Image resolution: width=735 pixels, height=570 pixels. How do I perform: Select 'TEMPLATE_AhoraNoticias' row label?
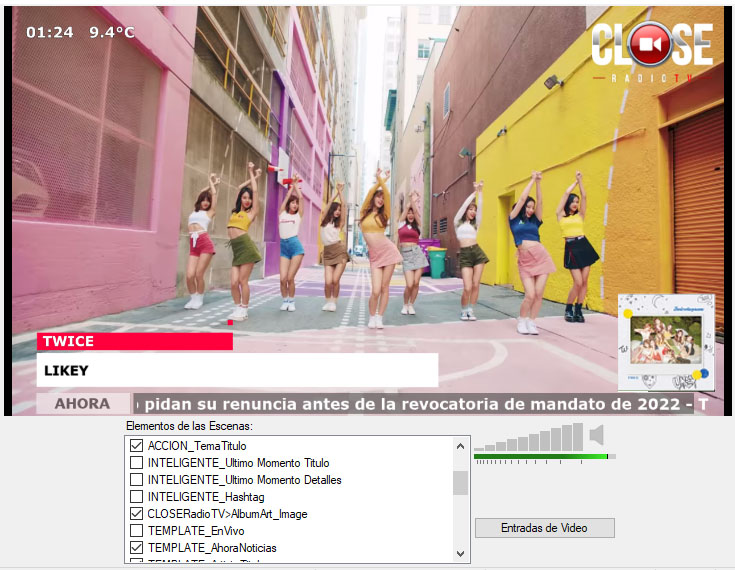pos(212,548)
